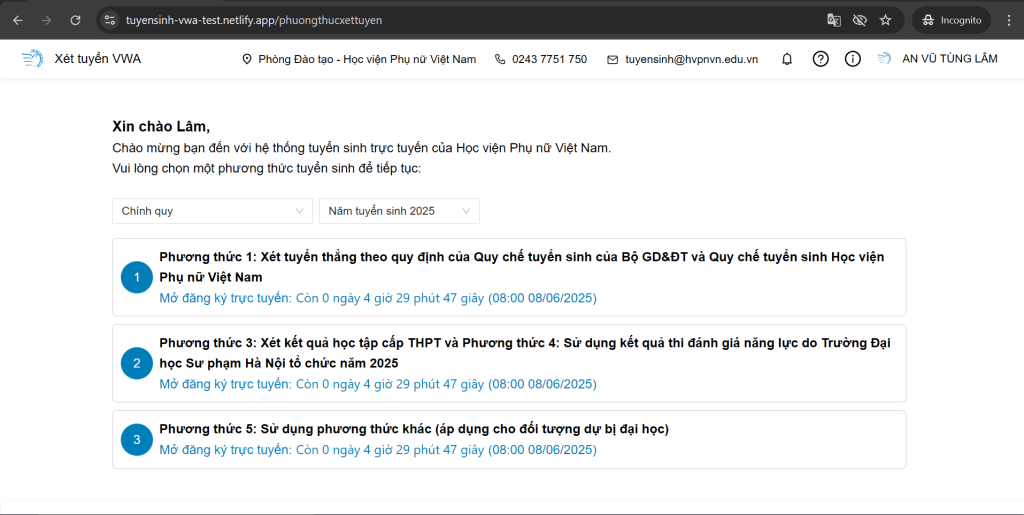The image size is (1024, 515).
Task: Click the number 1 circle badge
Action: [137, 277]
